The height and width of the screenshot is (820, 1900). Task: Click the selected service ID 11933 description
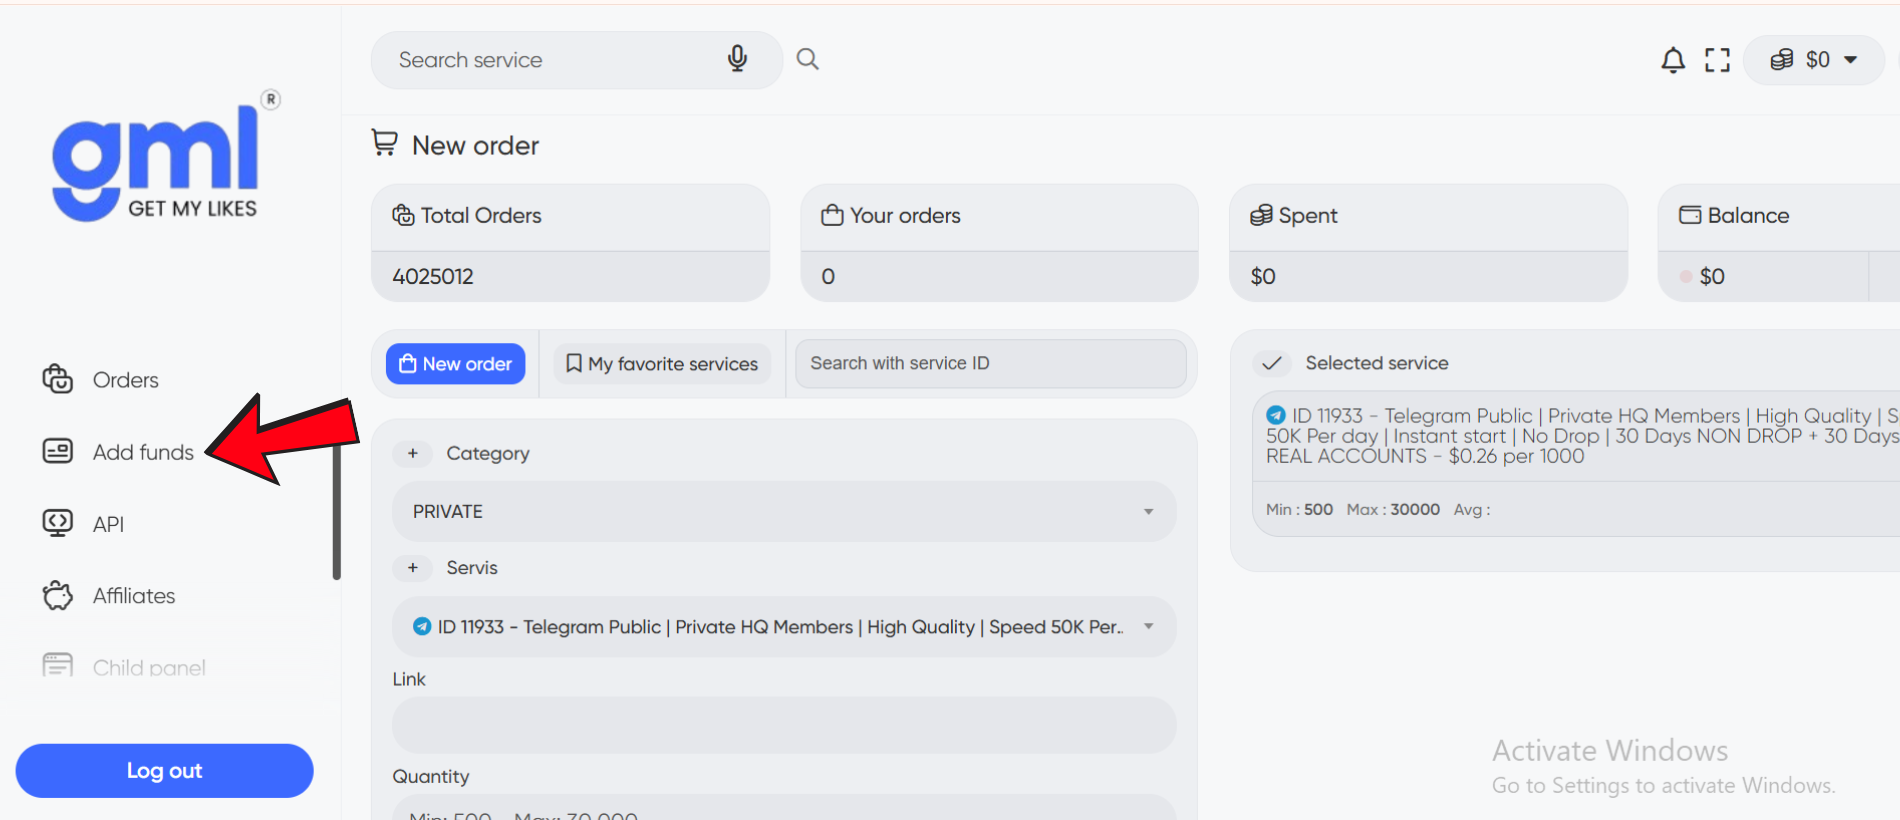point(1582,436)
